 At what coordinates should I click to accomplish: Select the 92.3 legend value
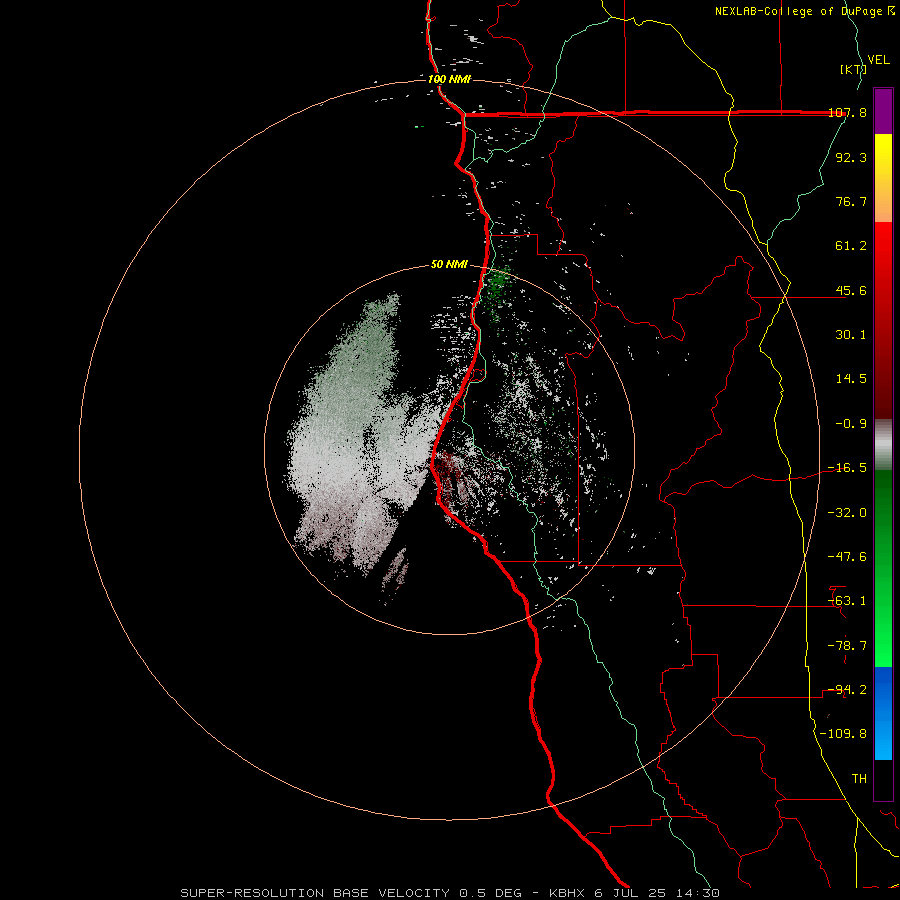851,157
